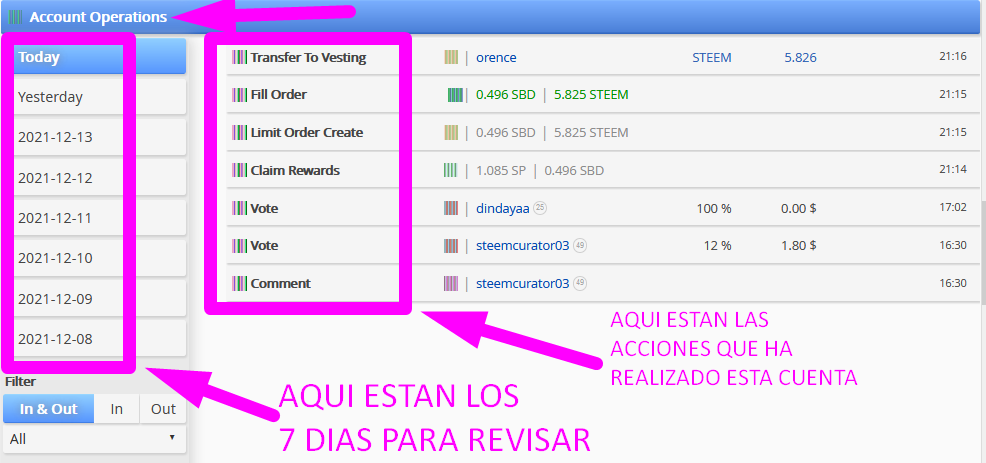Click the yellow barcode icon before orence
Image resolution: width=986 pixels, height=463 pixels.
(x=451, y=57)
